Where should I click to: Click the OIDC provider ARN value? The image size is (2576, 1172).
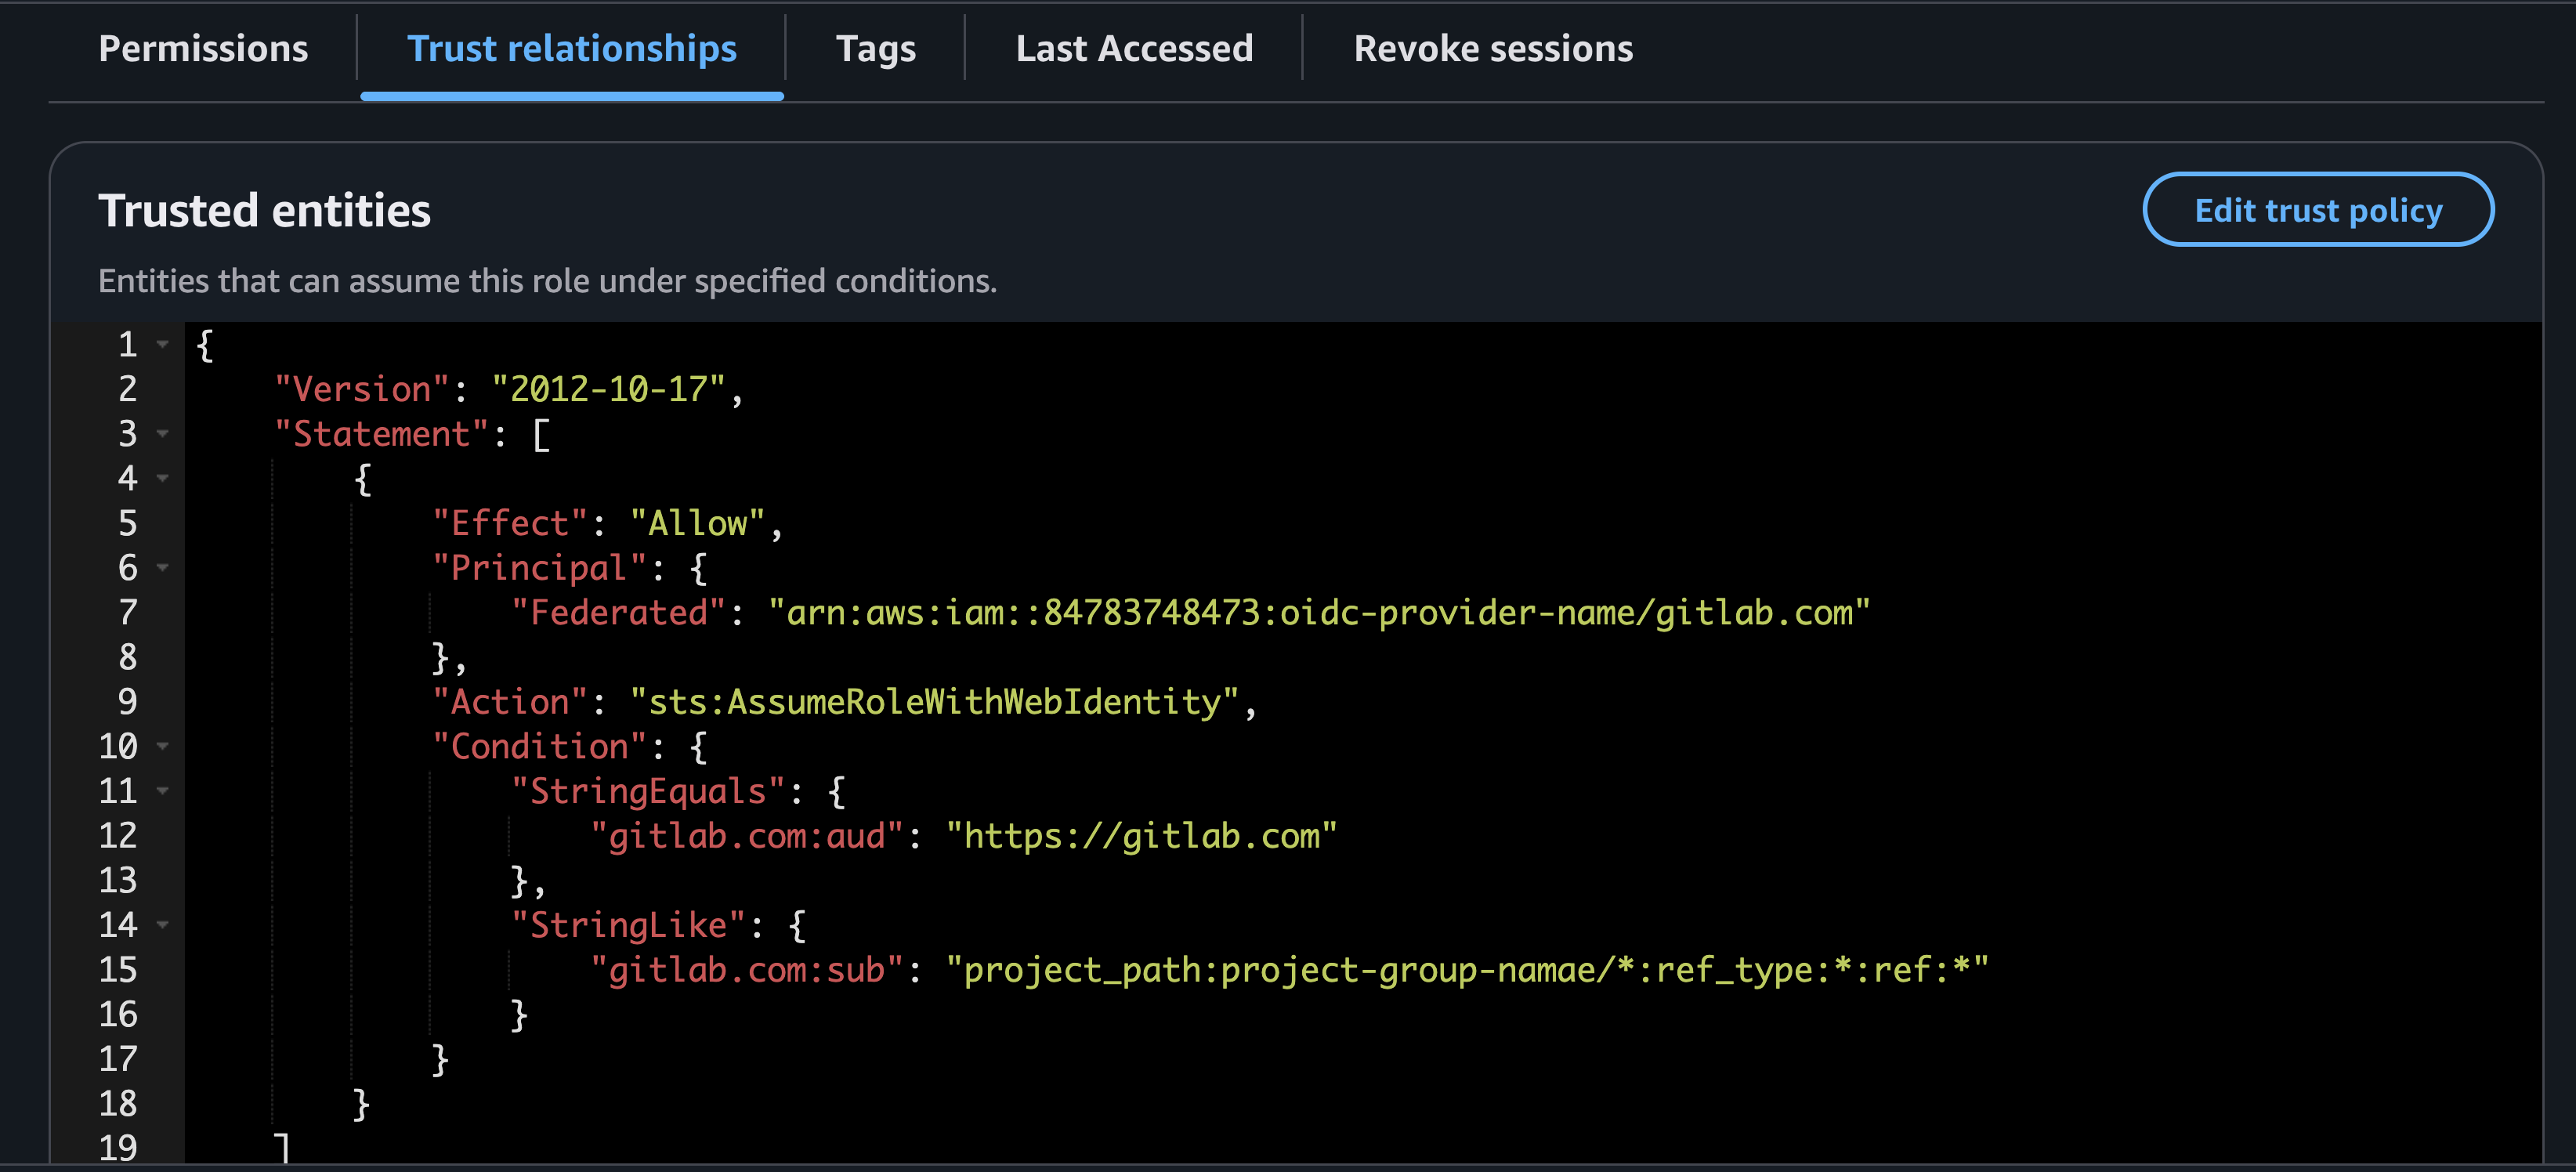pyautogui.click(x=1319, y=612)
